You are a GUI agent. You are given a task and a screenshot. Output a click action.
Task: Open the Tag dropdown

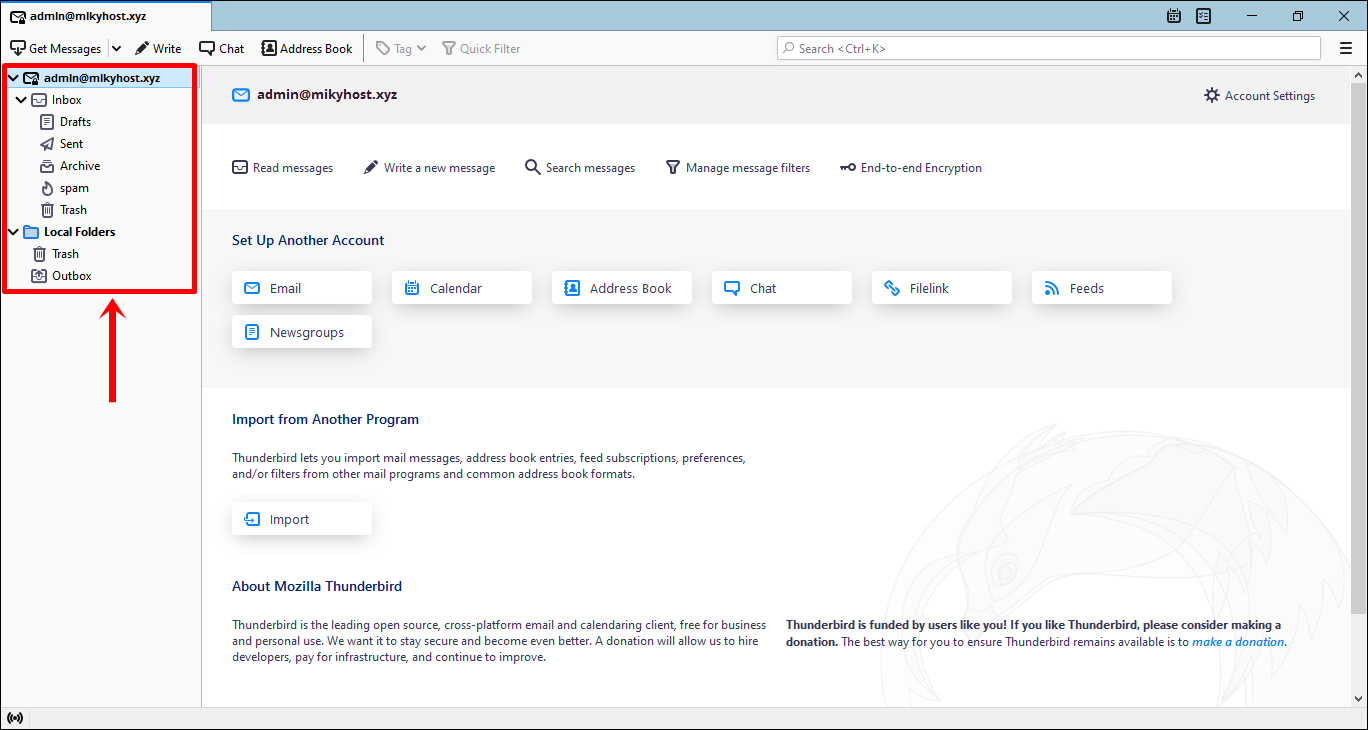[x=401, y=48]
